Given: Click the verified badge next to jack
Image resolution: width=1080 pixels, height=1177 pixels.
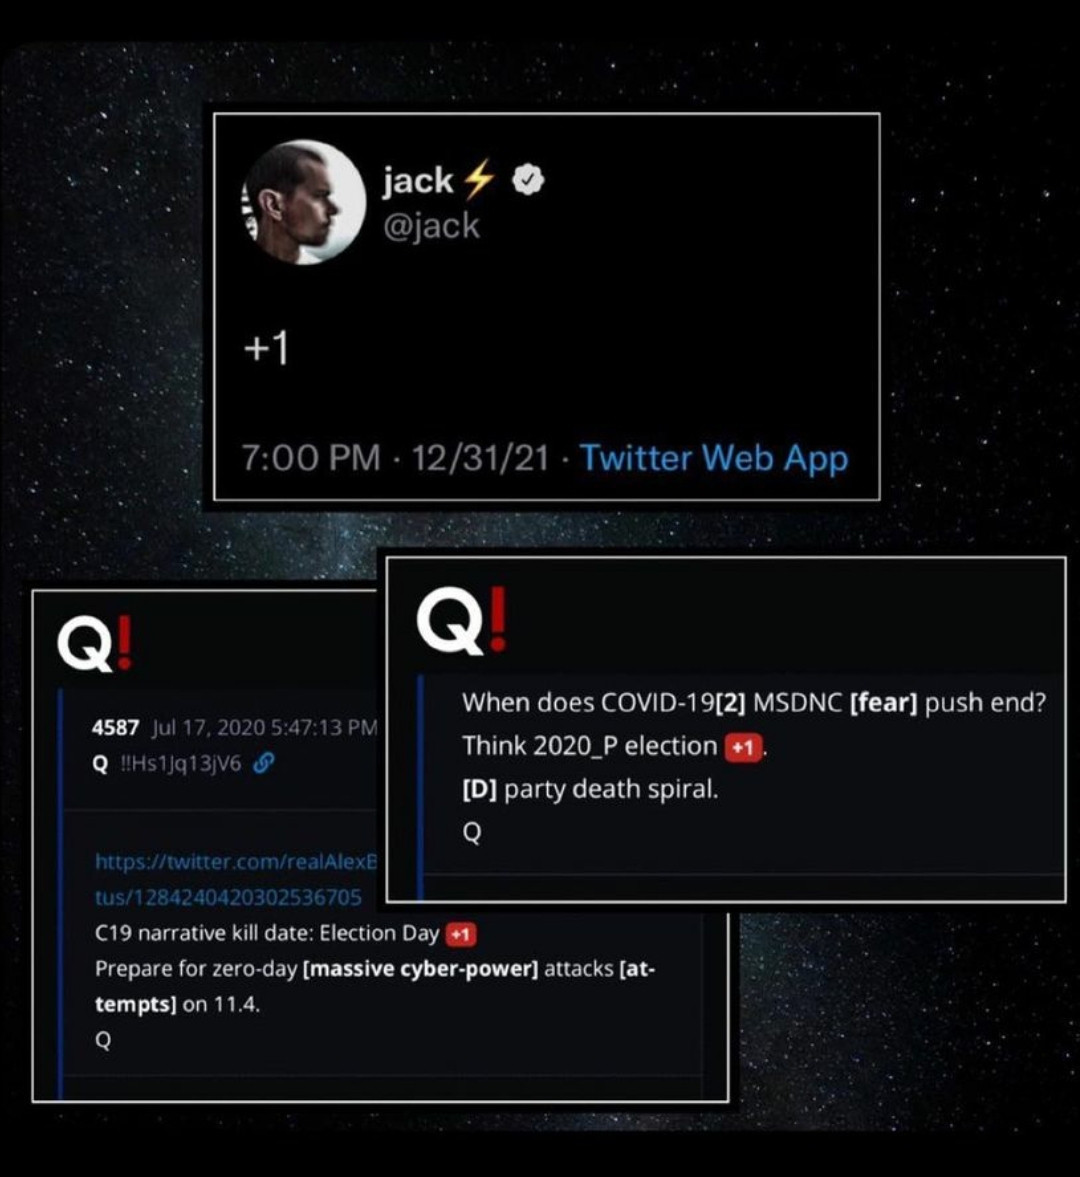Looking at the screenshot, I should point(528,180).
